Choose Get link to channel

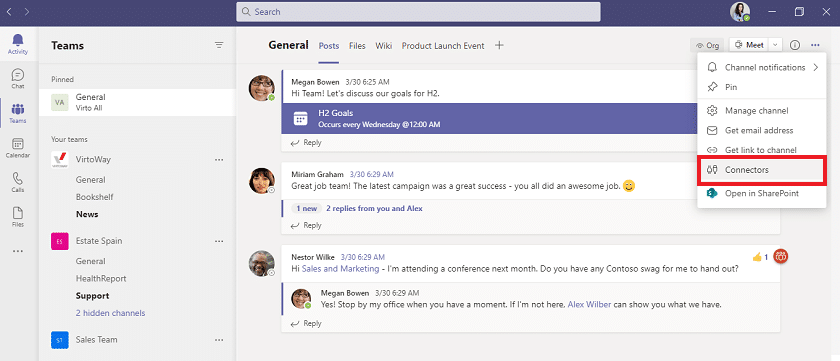(x=762, y=150)
